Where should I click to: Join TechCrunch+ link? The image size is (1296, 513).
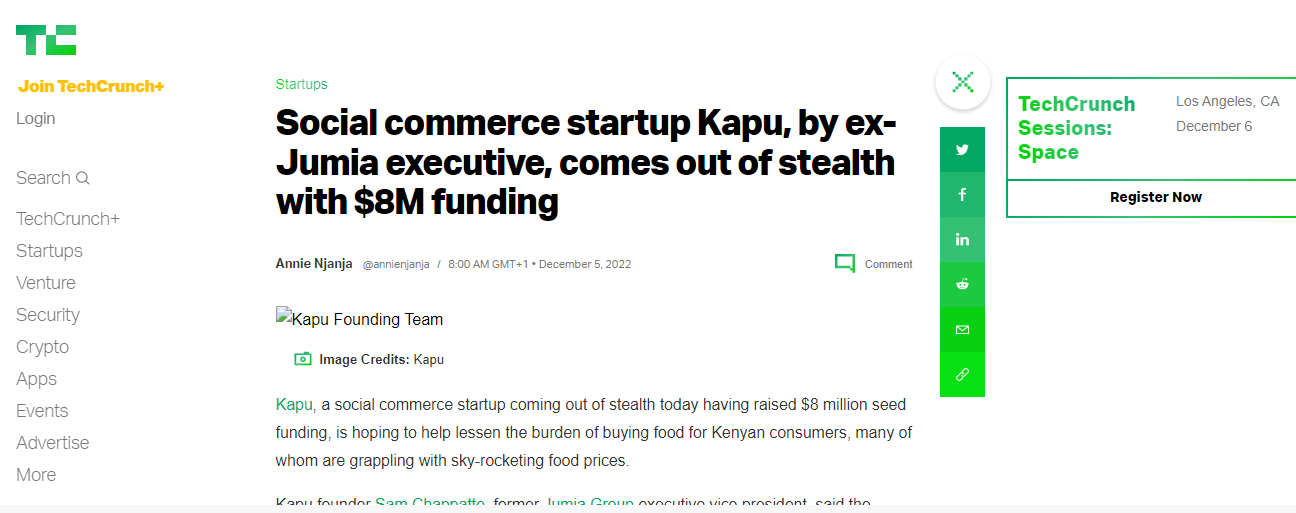(91, 86)
